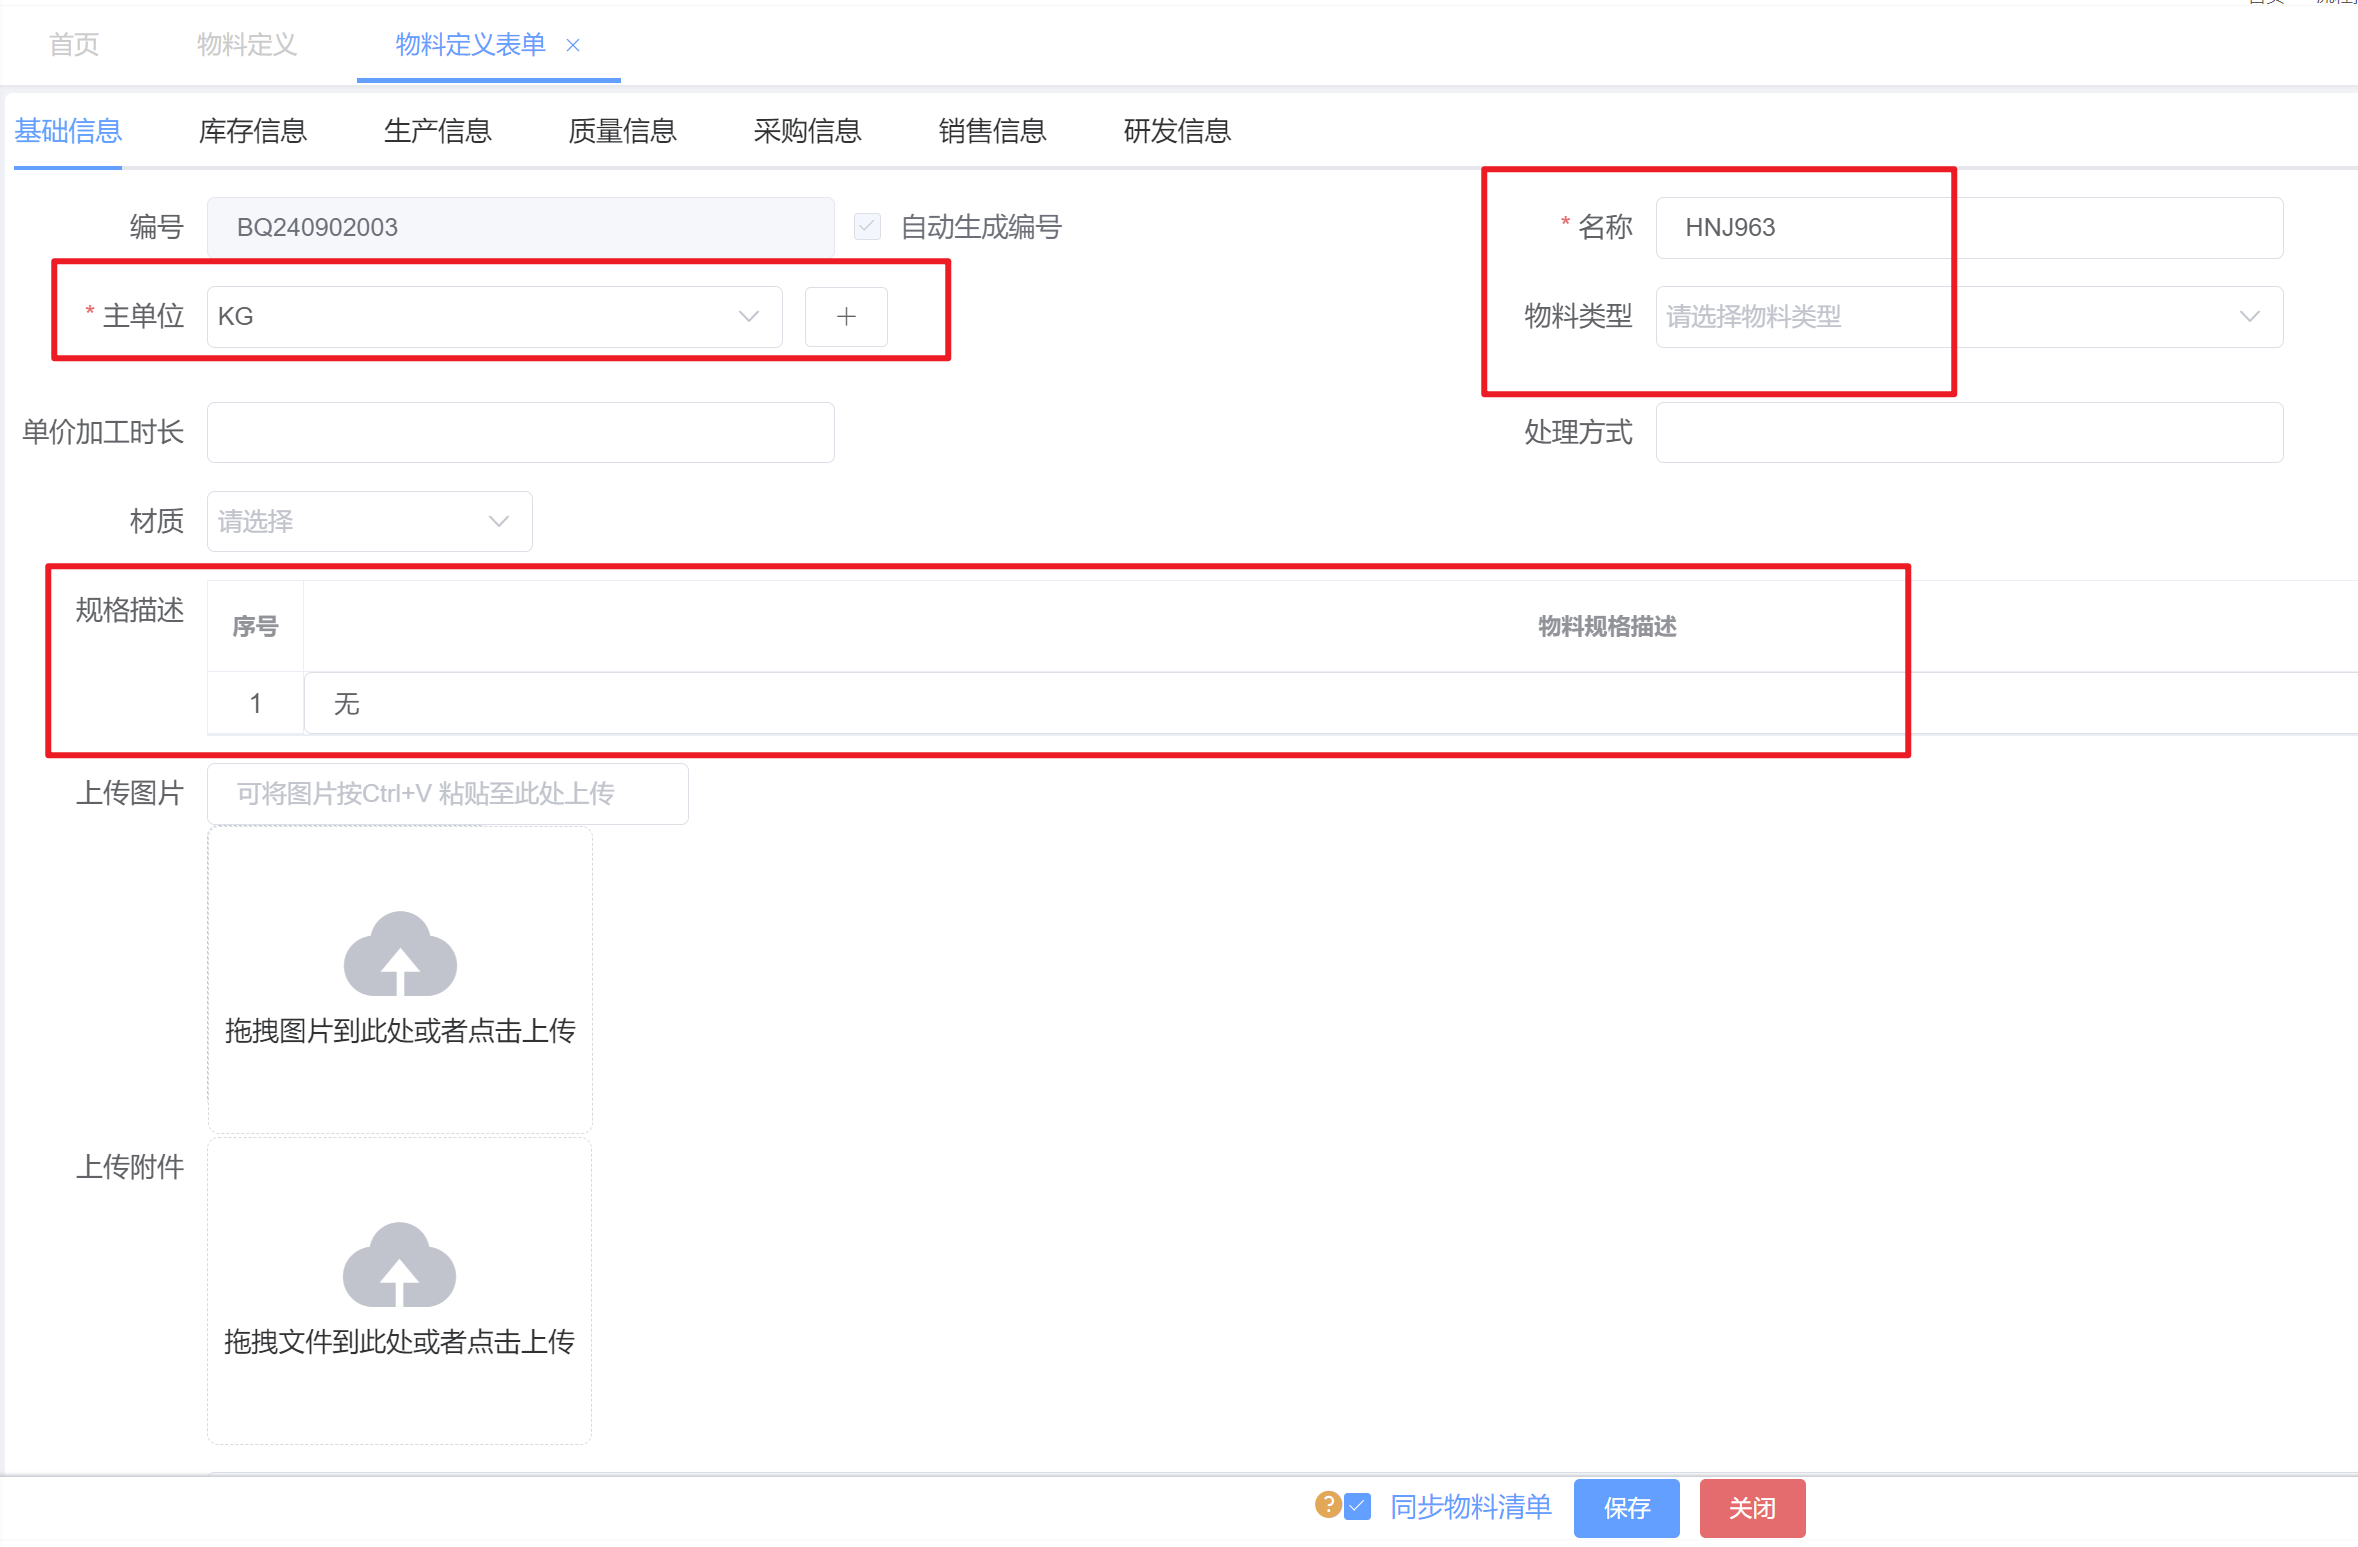Screen dimensions: 2358x1547
Task: Switch to the 物料定义 tab
Action: click(x=247, y=45)
